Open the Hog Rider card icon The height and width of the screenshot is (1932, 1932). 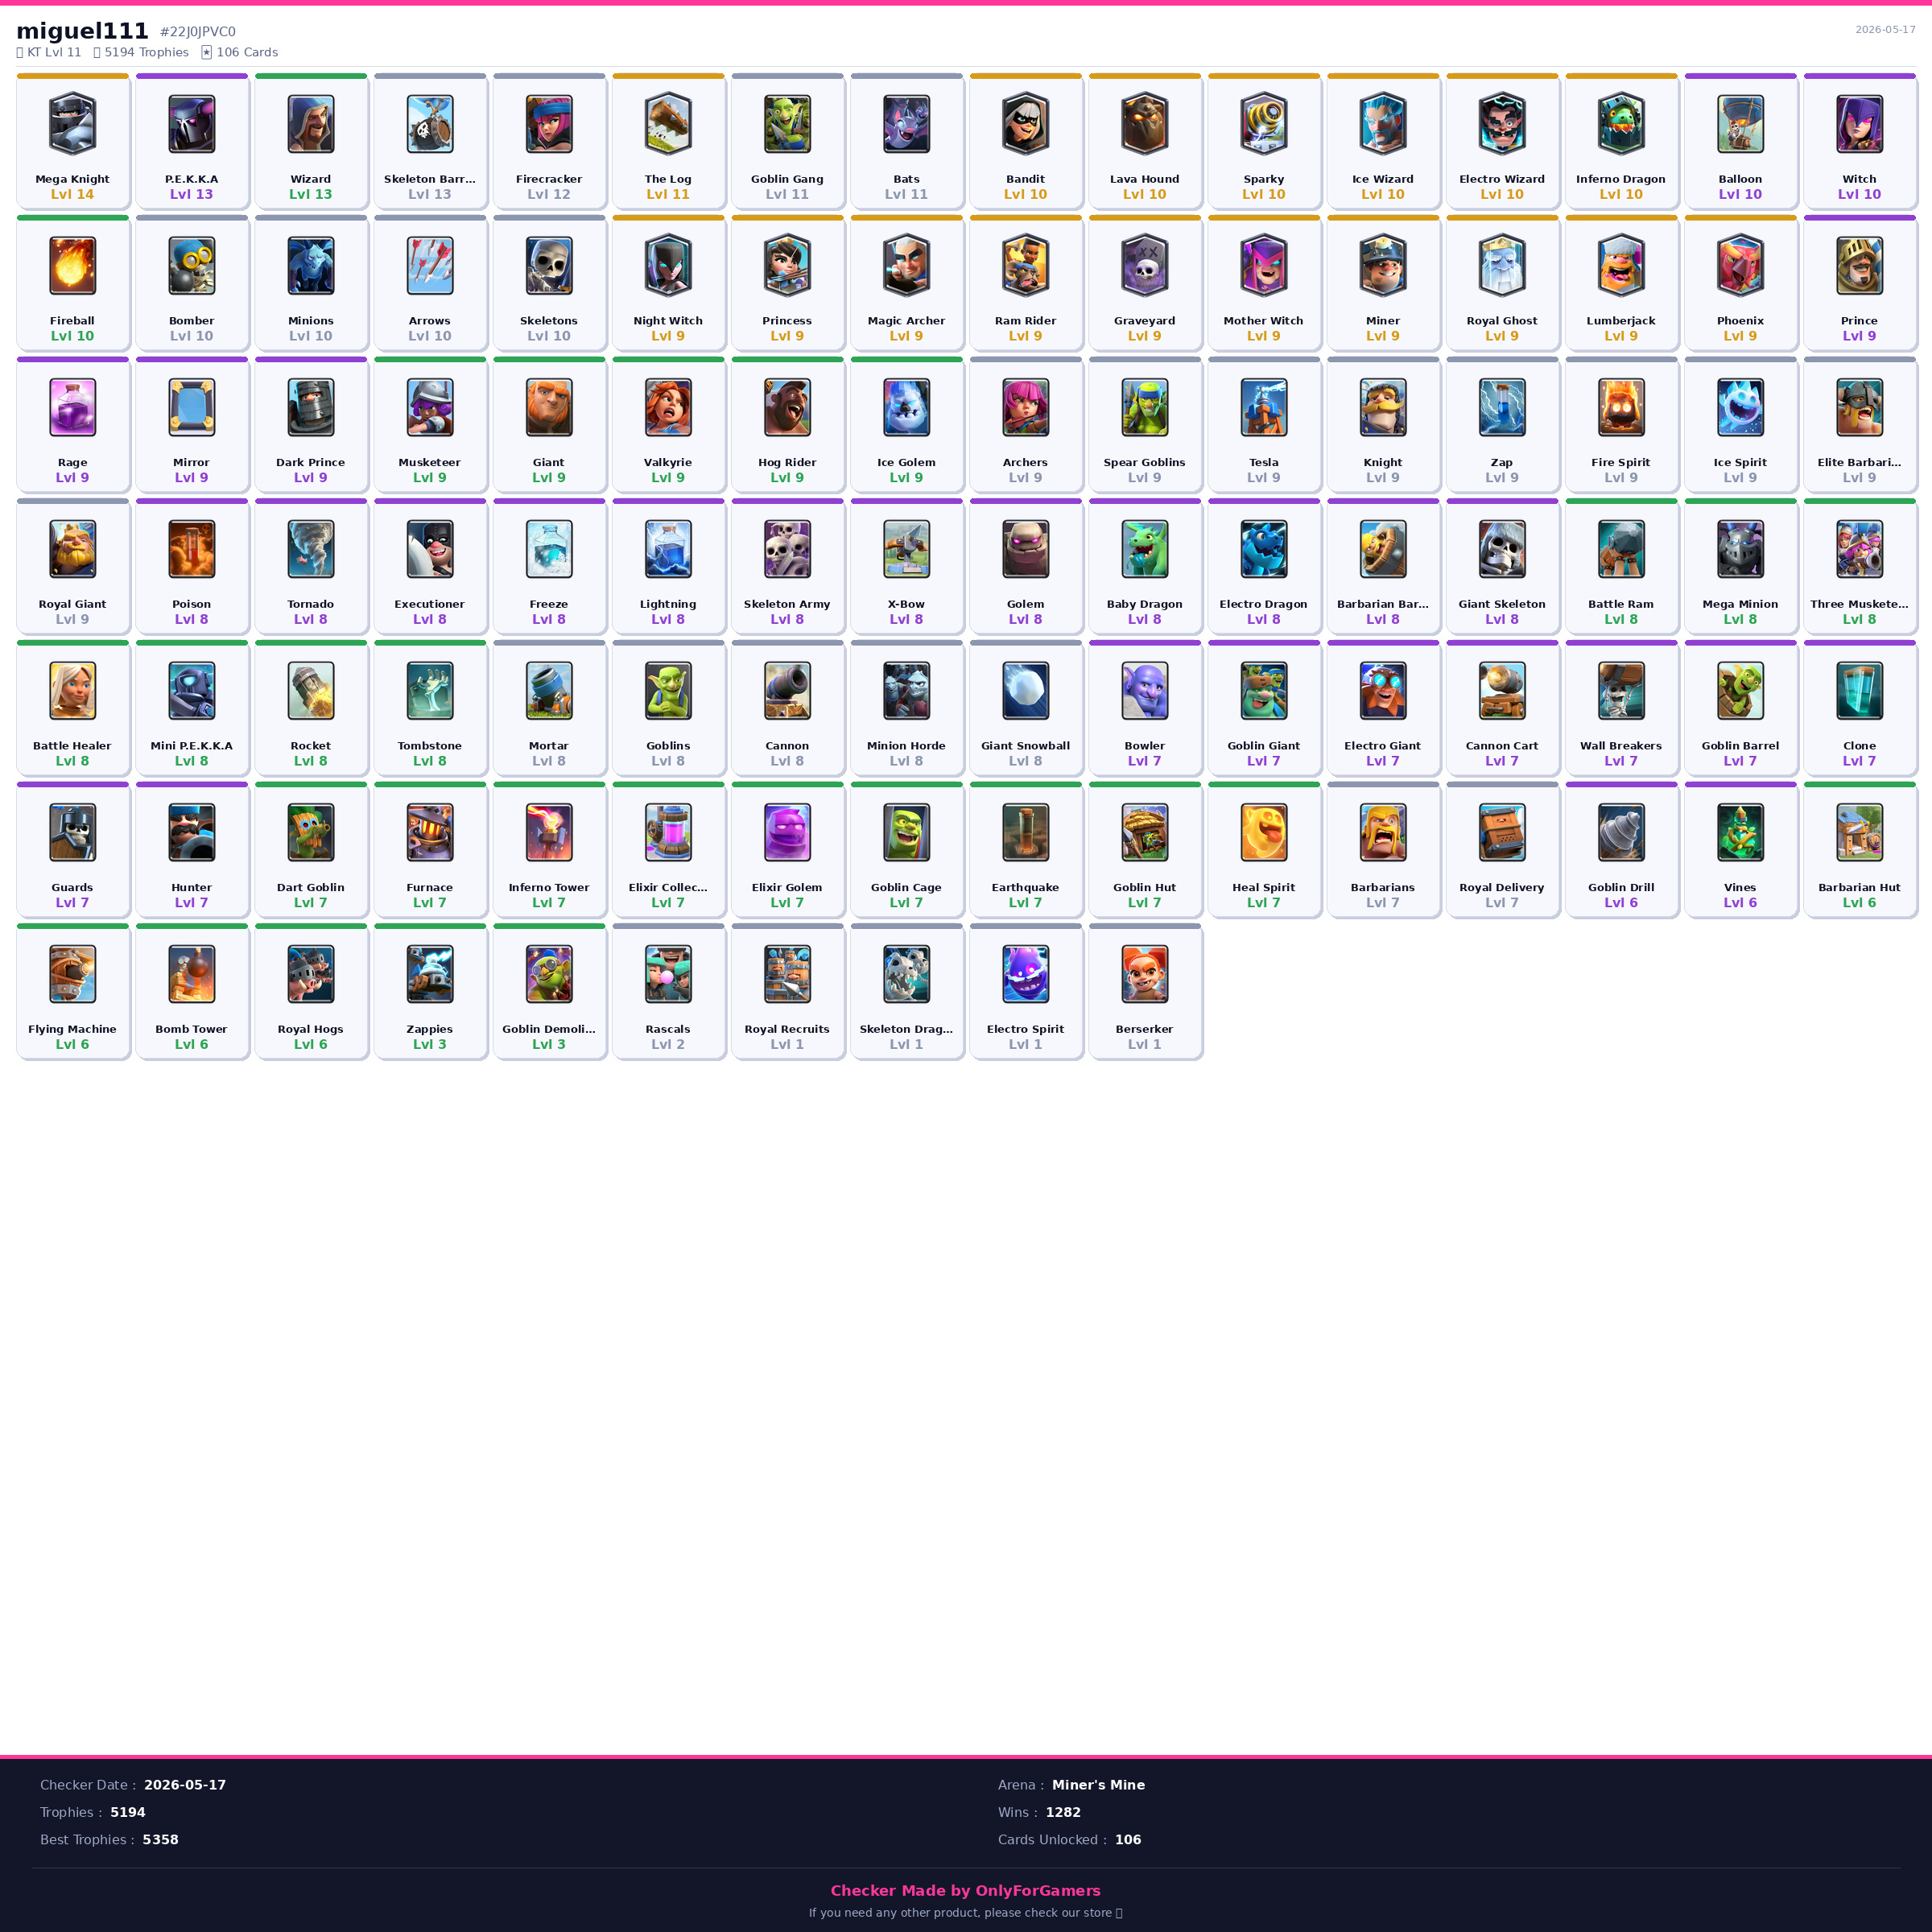tap(787, 407)
